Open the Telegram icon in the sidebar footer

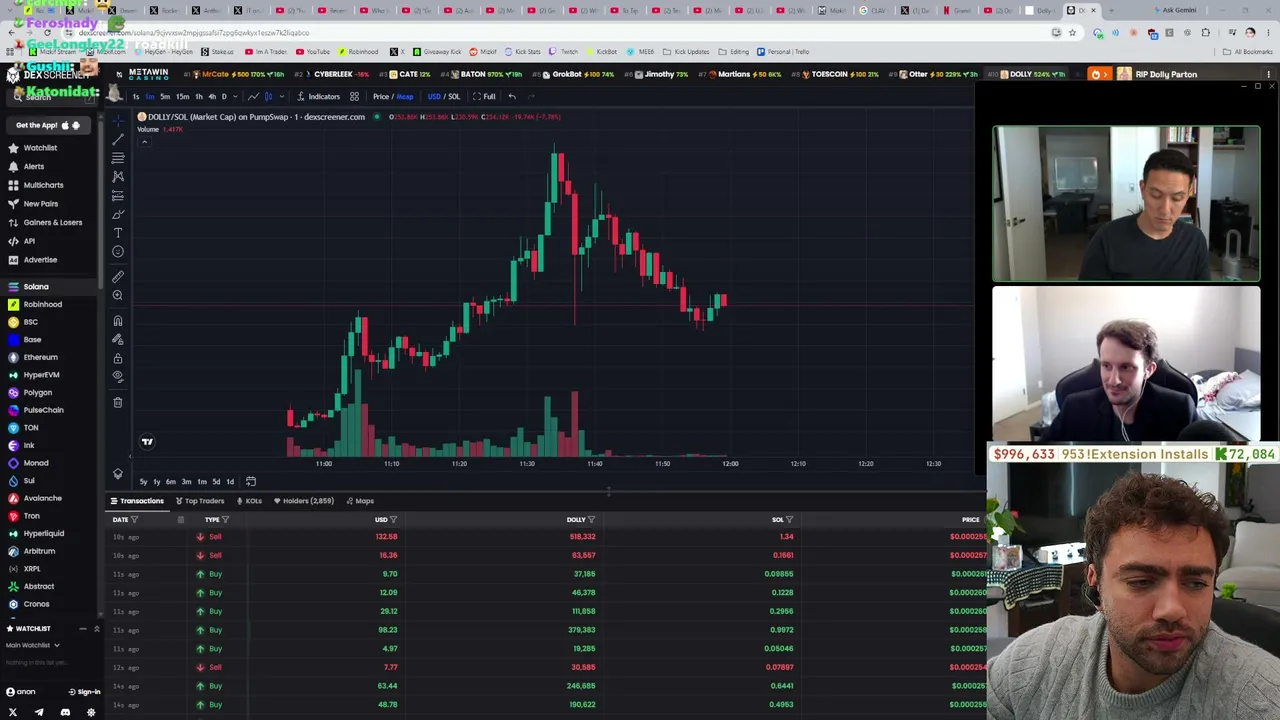39,713
